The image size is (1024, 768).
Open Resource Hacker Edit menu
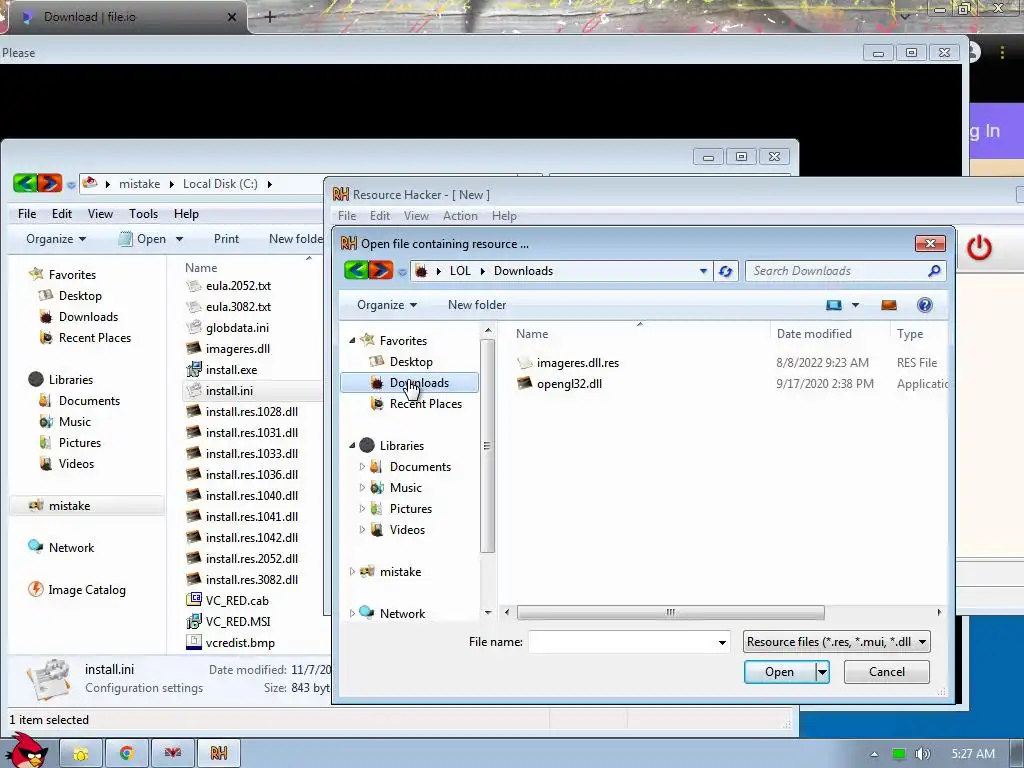379,216
